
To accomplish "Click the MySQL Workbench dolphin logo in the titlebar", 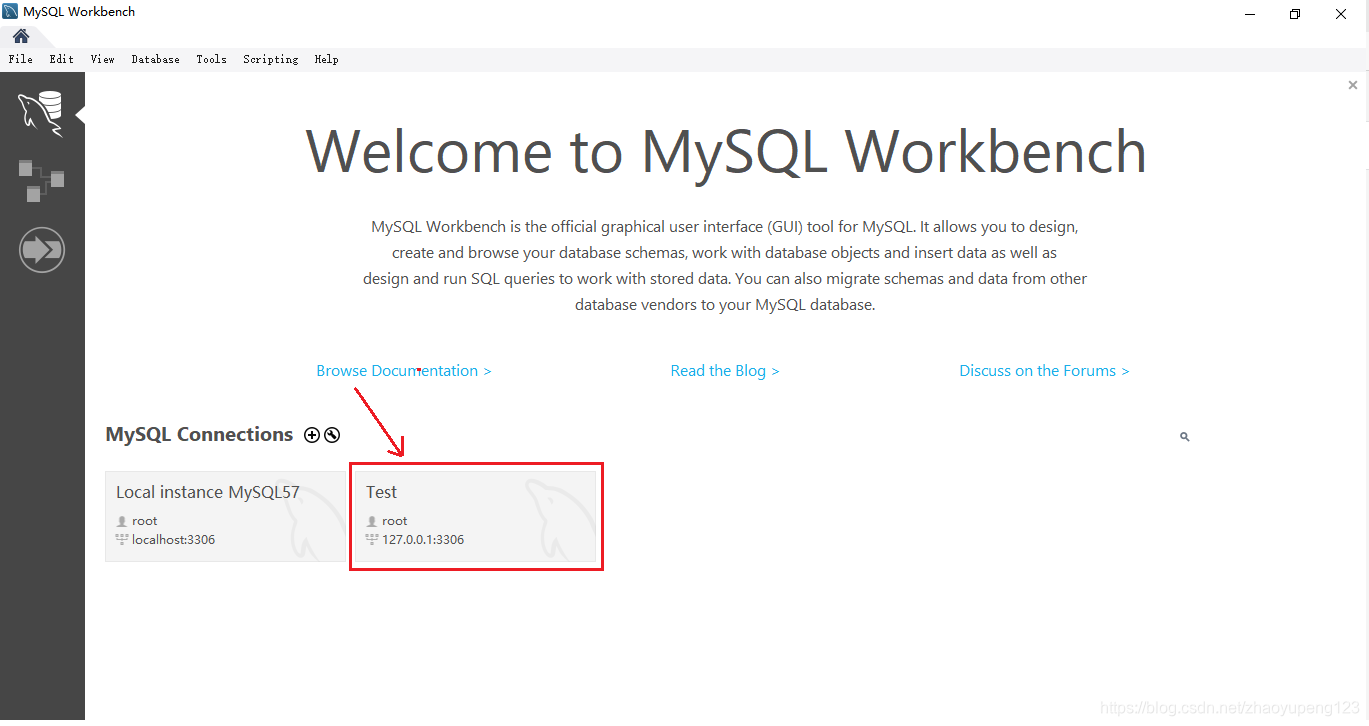I will (11, 11).
